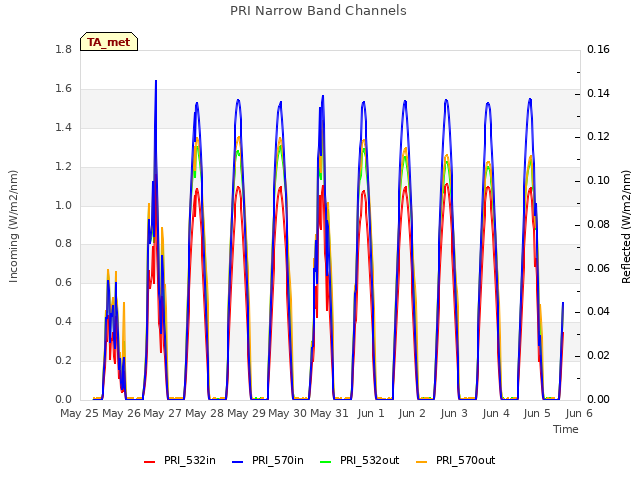Click the 0.00 right axis value

pos(598,399)
